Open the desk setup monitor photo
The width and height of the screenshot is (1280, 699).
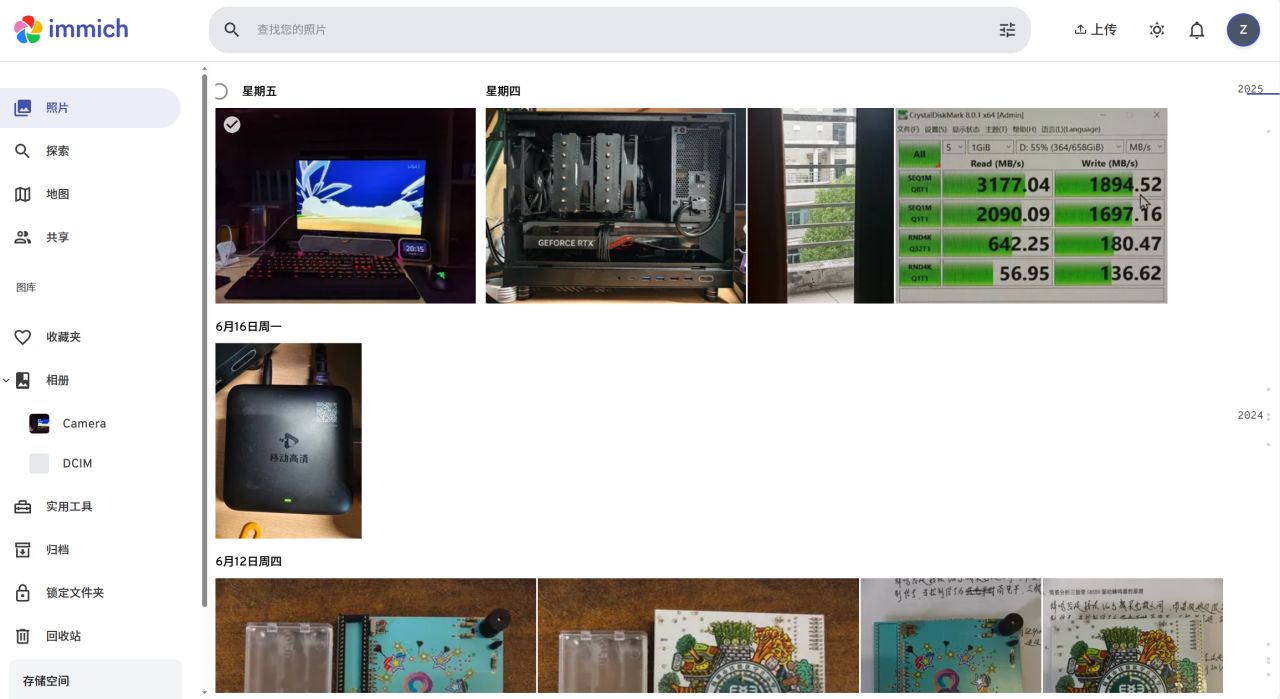point(346,206)
